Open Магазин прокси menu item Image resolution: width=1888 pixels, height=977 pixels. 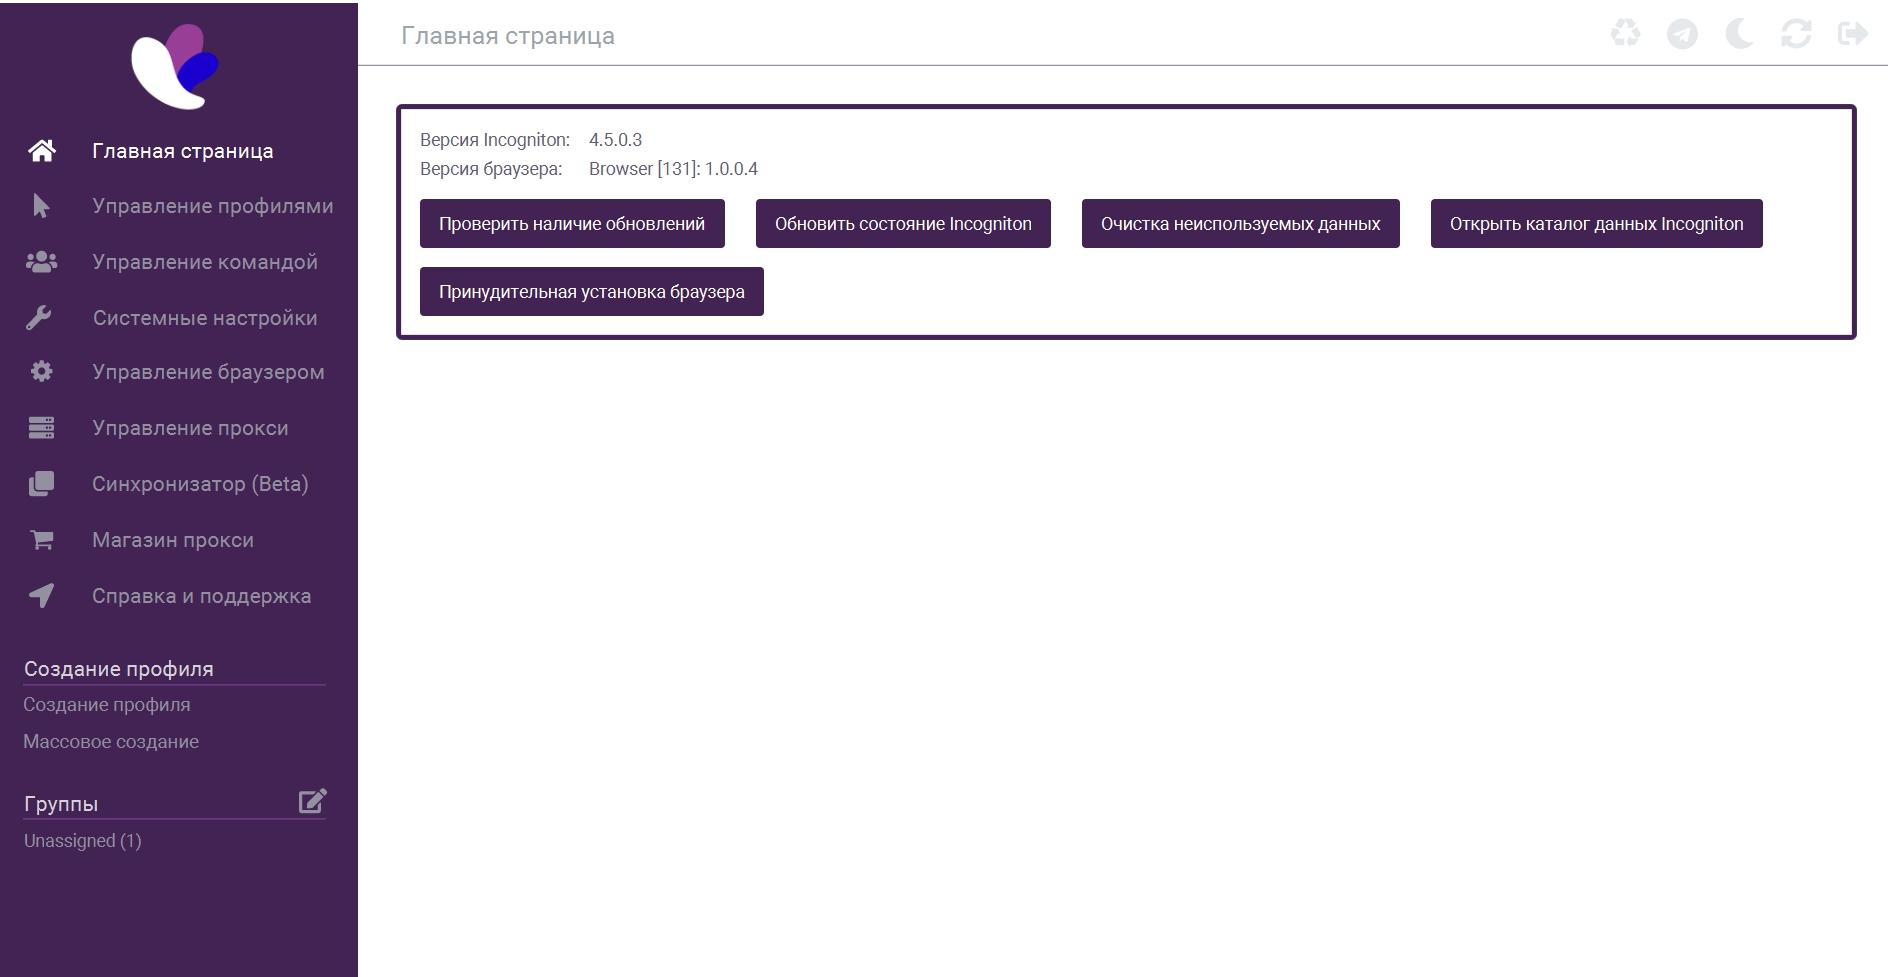point(173,540)
